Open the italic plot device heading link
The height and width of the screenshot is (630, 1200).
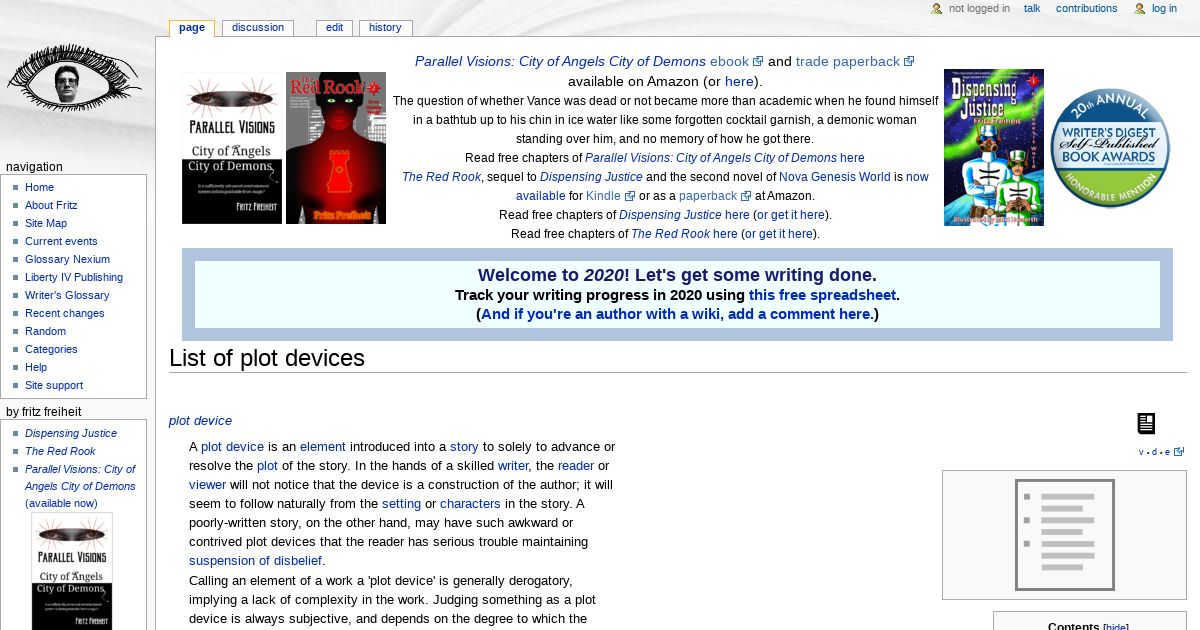200,421
